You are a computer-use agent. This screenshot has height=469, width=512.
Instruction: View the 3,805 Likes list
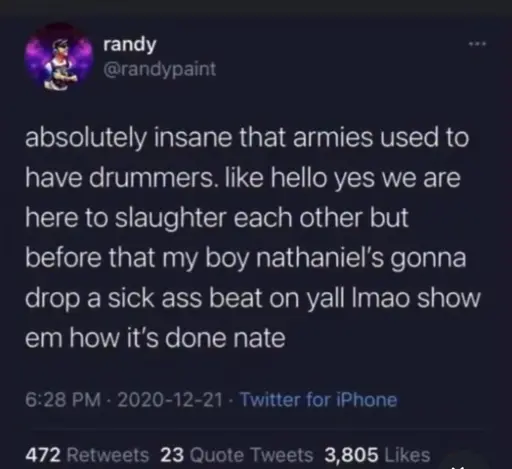[x=377, y=455]
